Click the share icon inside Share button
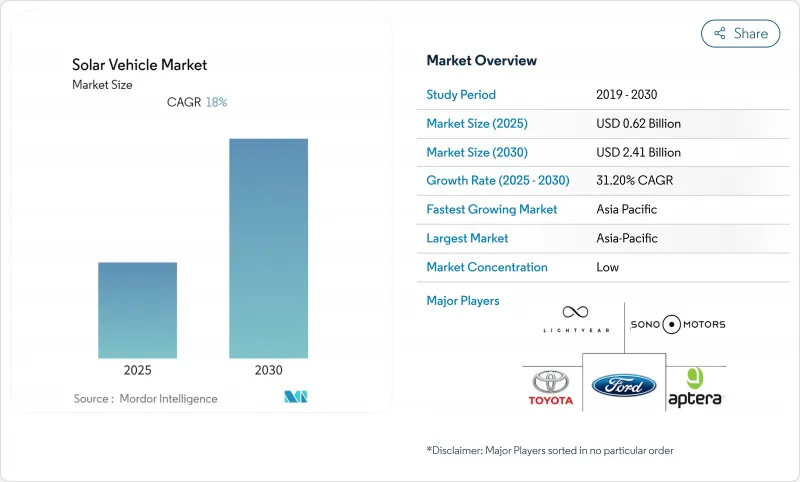The height and width of the screenshot is (482, 800). click(x=719, y=33)
